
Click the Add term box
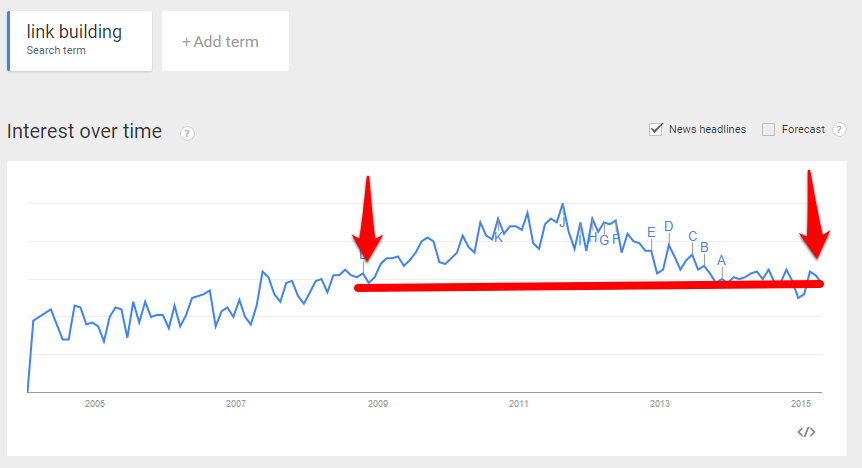tap(225, 41)
